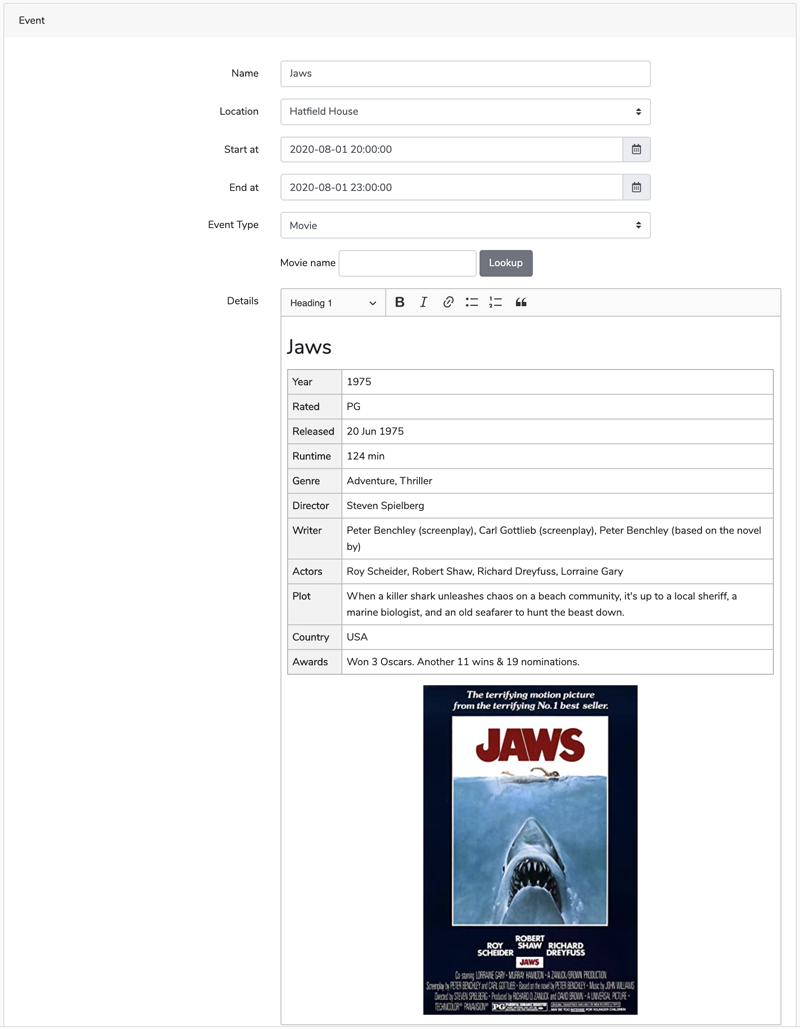Click the Rated value PG
Image resolution: width=800 pixels, height=1030 pixels.
(353, 407)
